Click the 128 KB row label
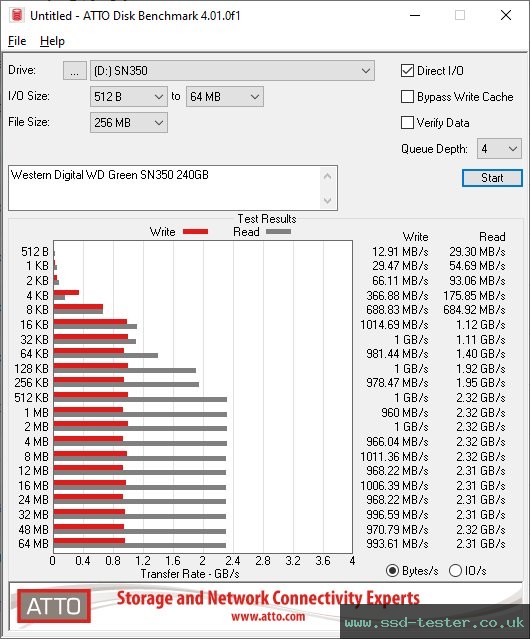530x639 pixels. coord(31,368)
